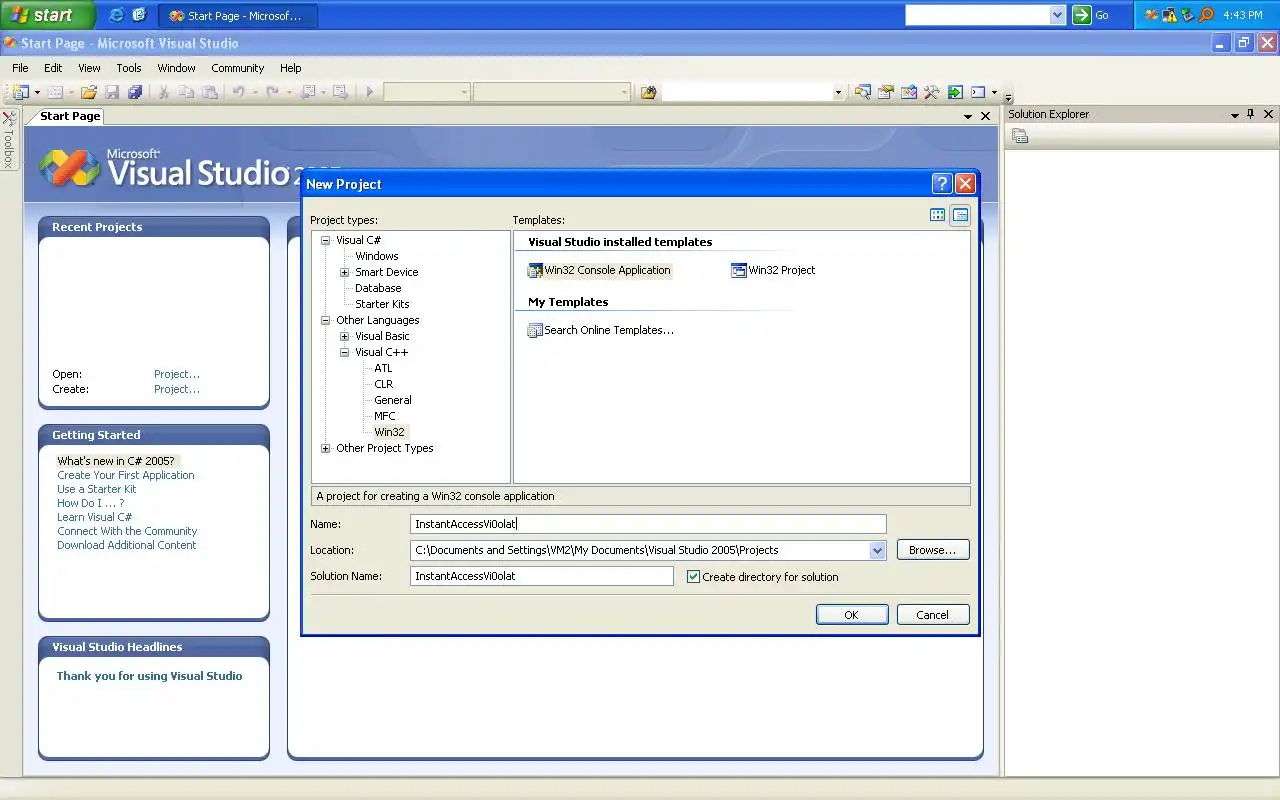Screen dimensions: 1280x800
Task: Click OK in New Project dialog
Action: [851, 615]
